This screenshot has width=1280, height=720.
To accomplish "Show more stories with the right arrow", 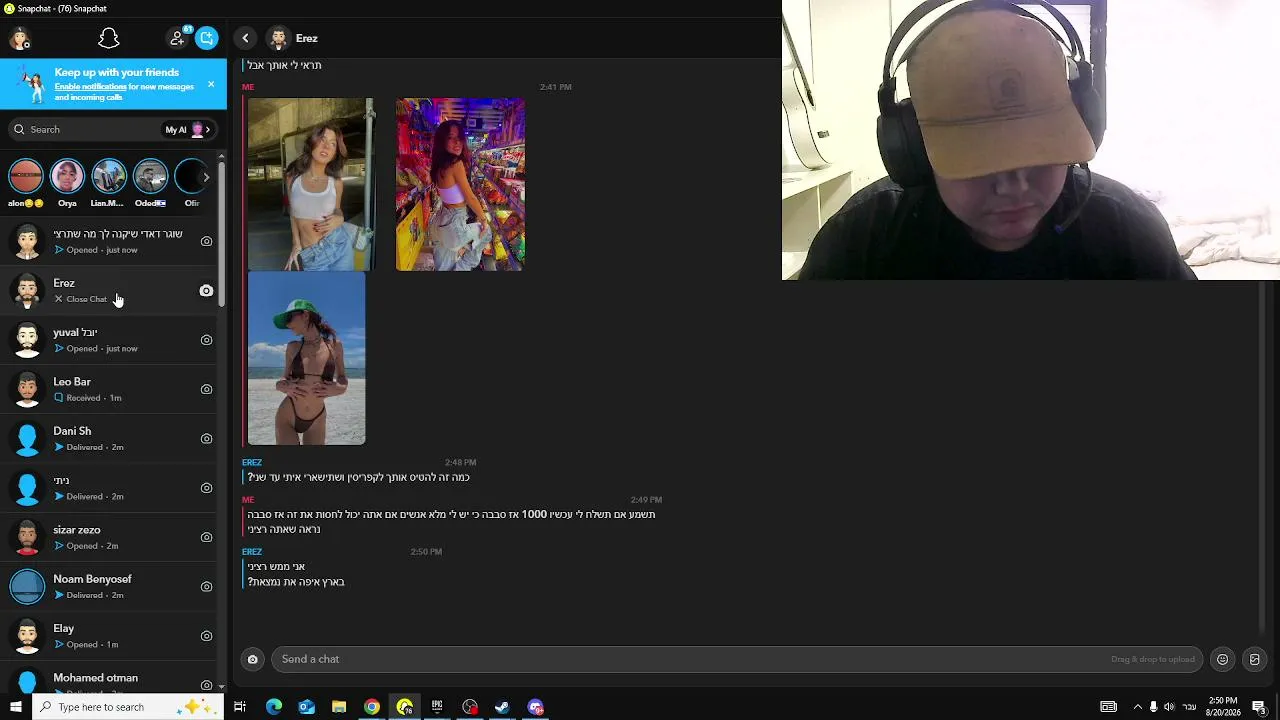I will 206,177.
